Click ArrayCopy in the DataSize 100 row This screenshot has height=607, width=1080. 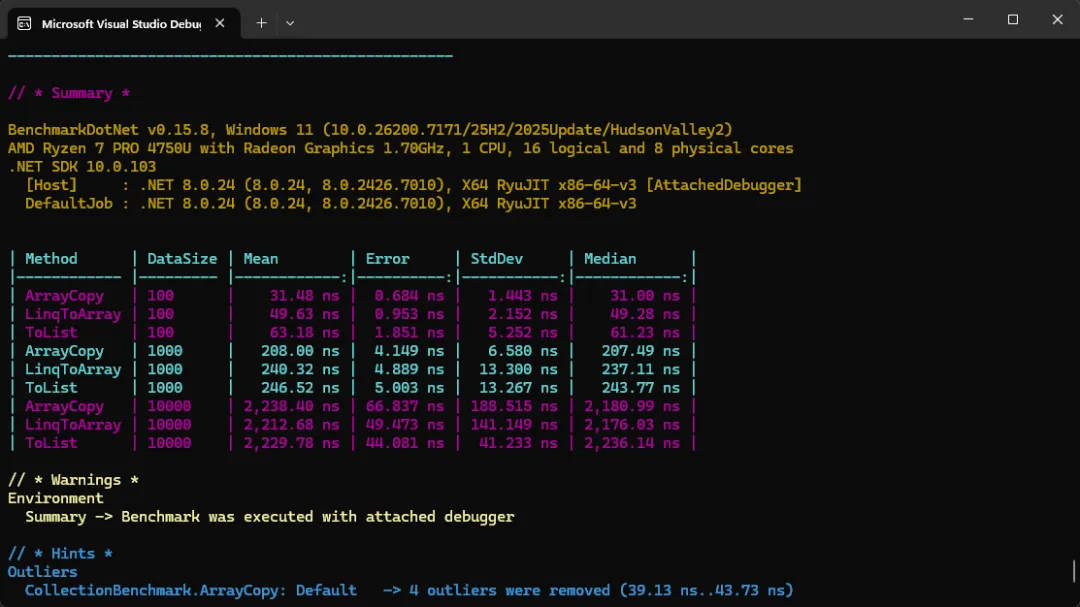point(64,296)
